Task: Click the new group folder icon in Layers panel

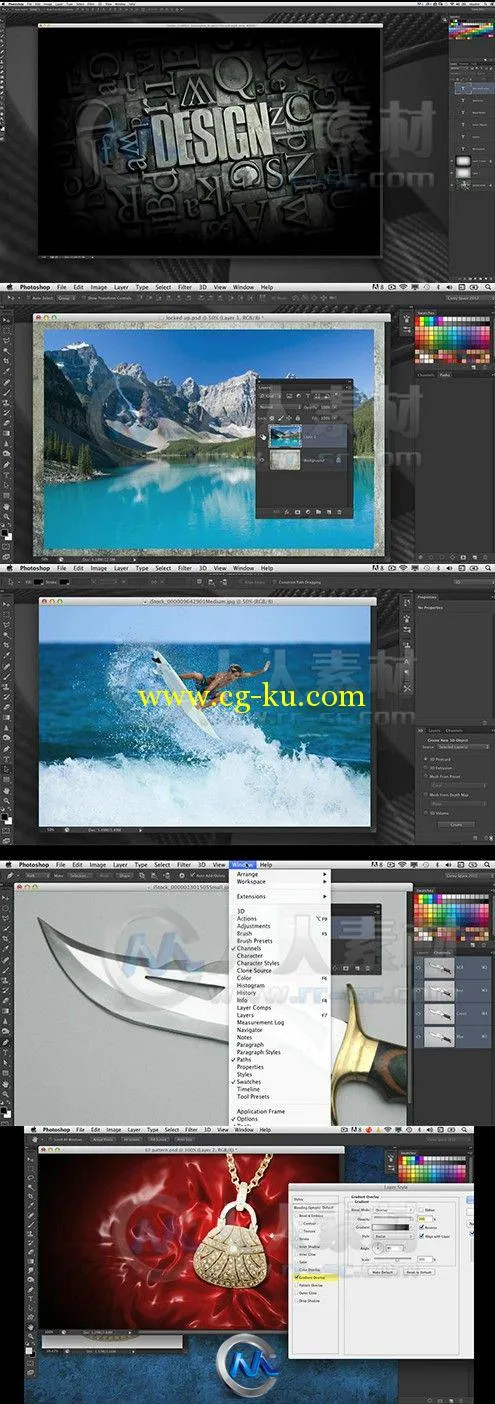Action: (318, 512)
